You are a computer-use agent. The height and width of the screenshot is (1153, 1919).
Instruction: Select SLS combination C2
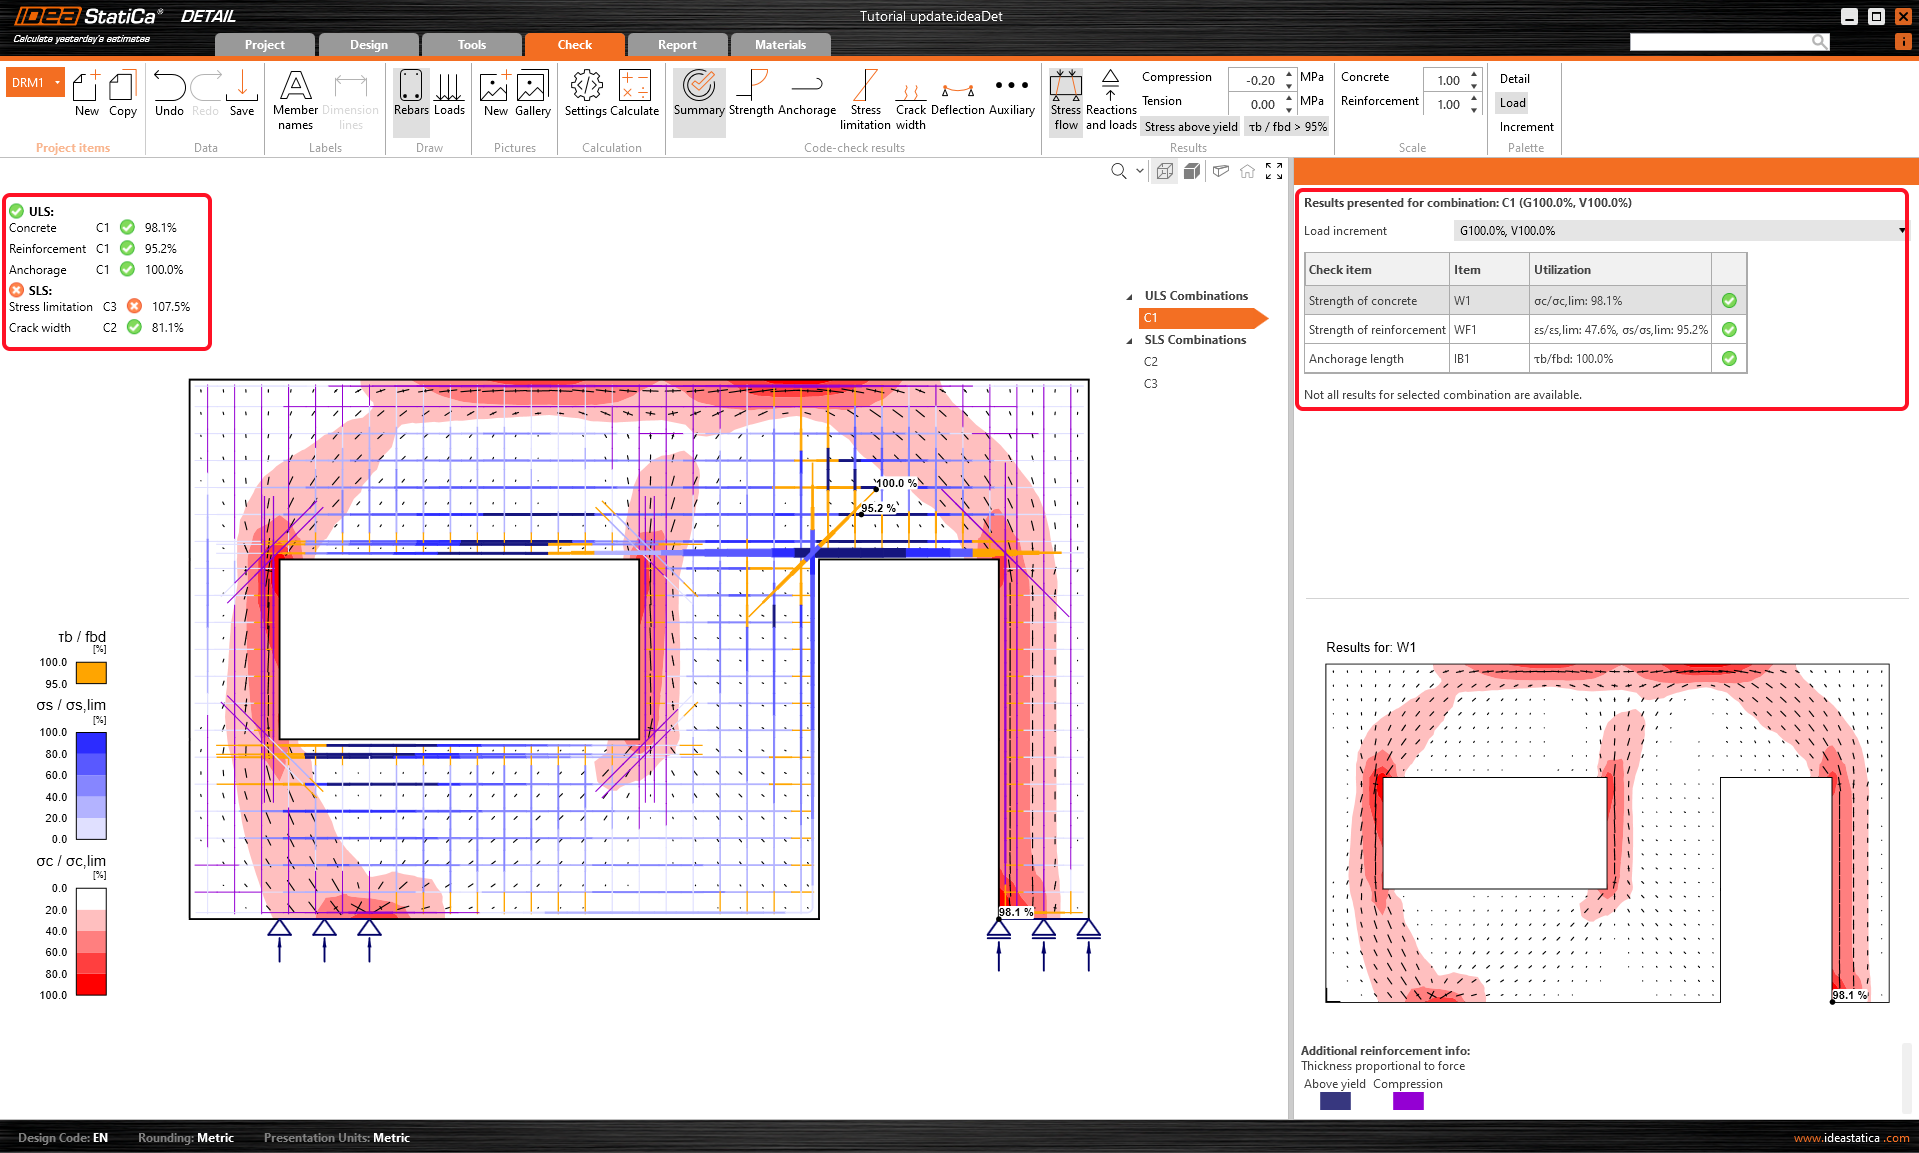coord(1151,362)
